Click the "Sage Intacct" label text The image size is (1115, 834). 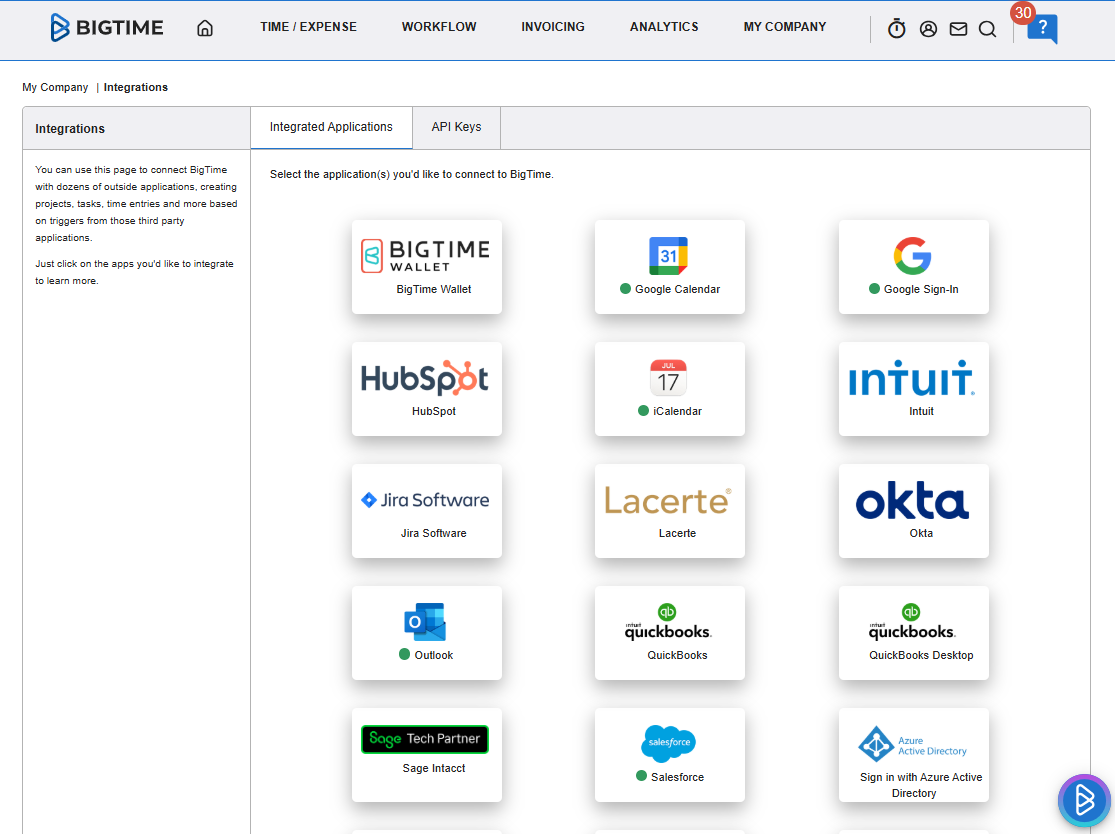[x=434, y=769]
